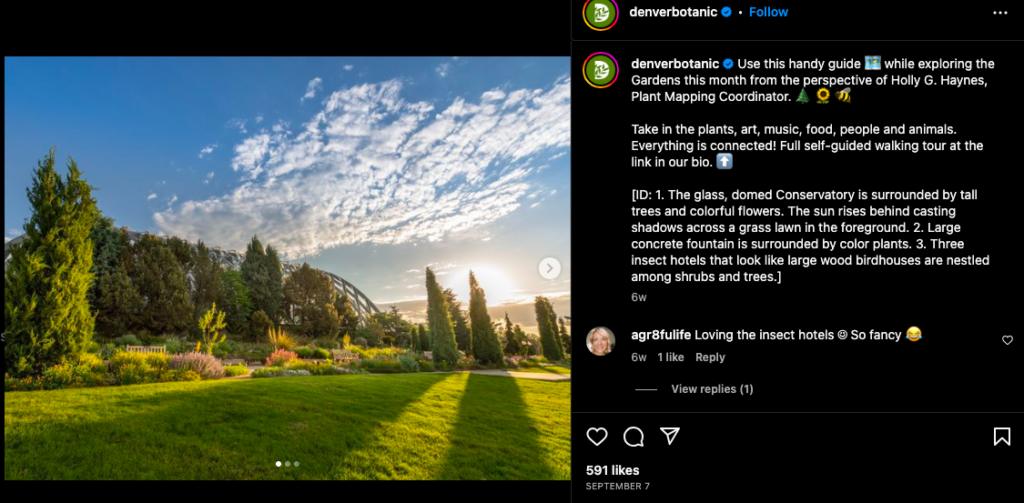Open the comment bubble icon

tap(633, 436)
